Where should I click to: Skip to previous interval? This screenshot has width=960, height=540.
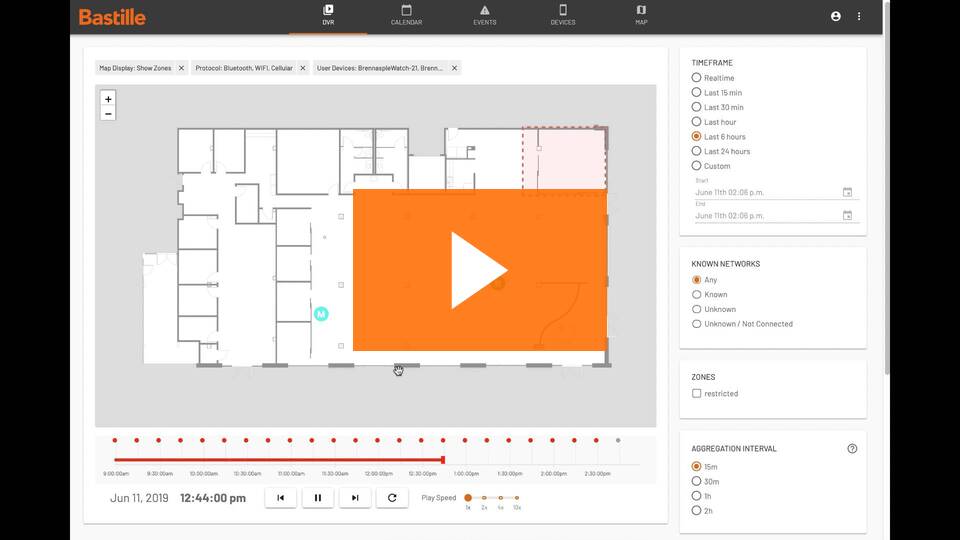pyautogui.click(x=280, y=498)
